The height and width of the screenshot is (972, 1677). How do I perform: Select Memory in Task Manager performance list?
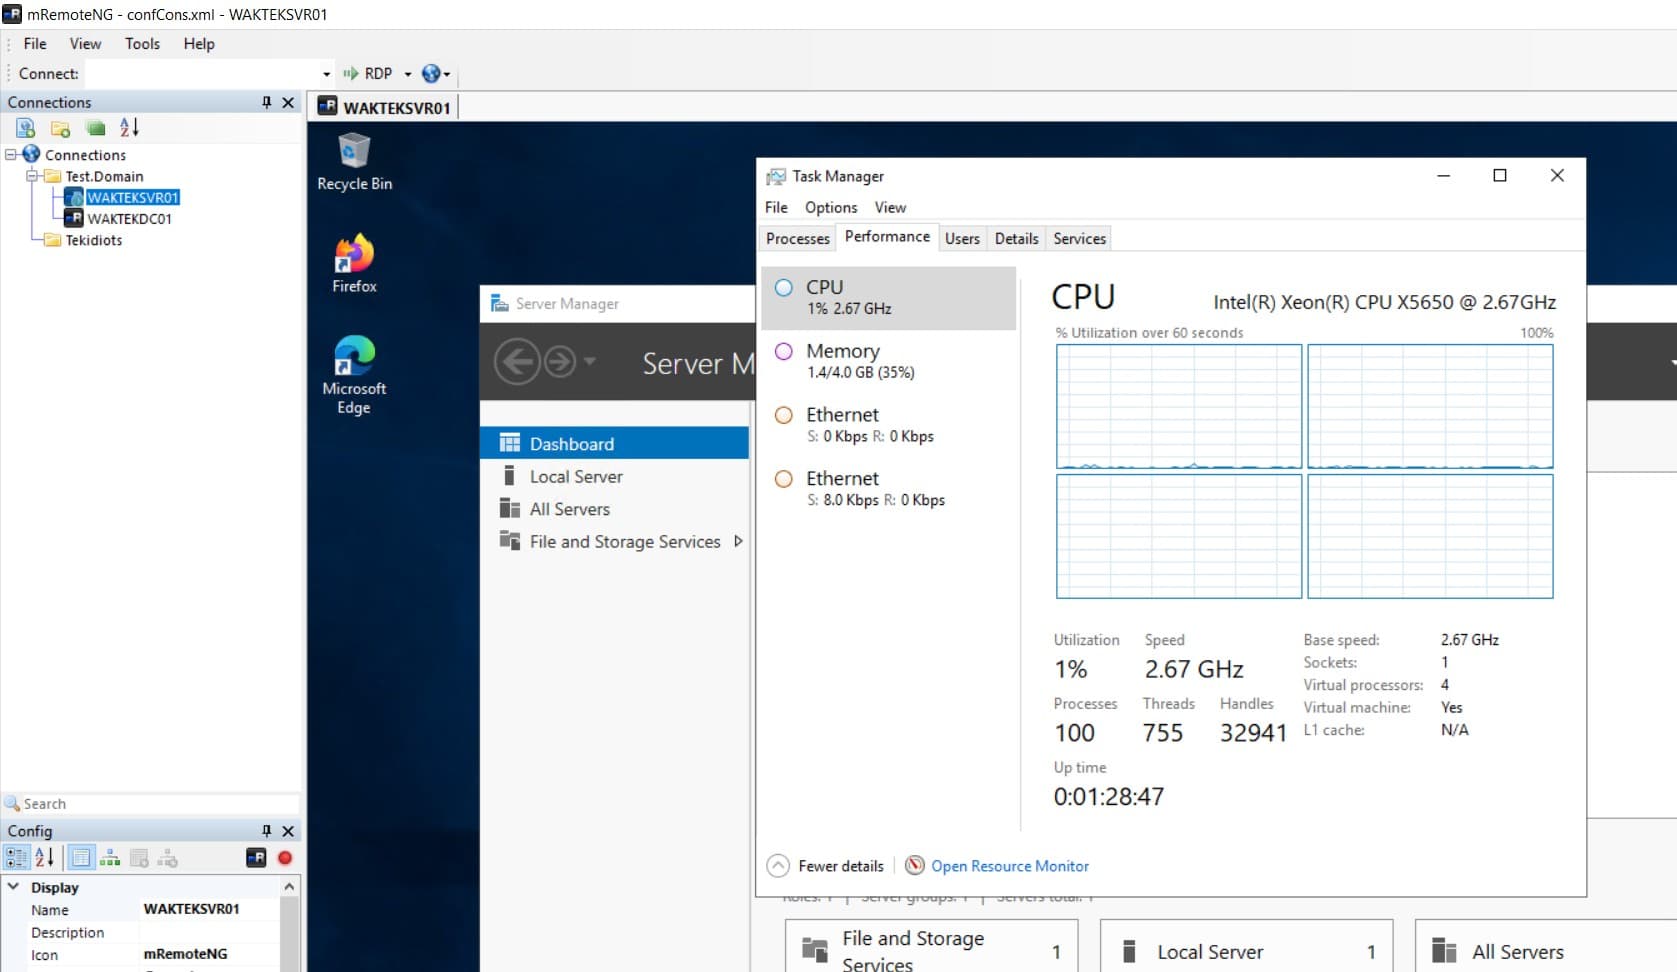tap(888, 361)
